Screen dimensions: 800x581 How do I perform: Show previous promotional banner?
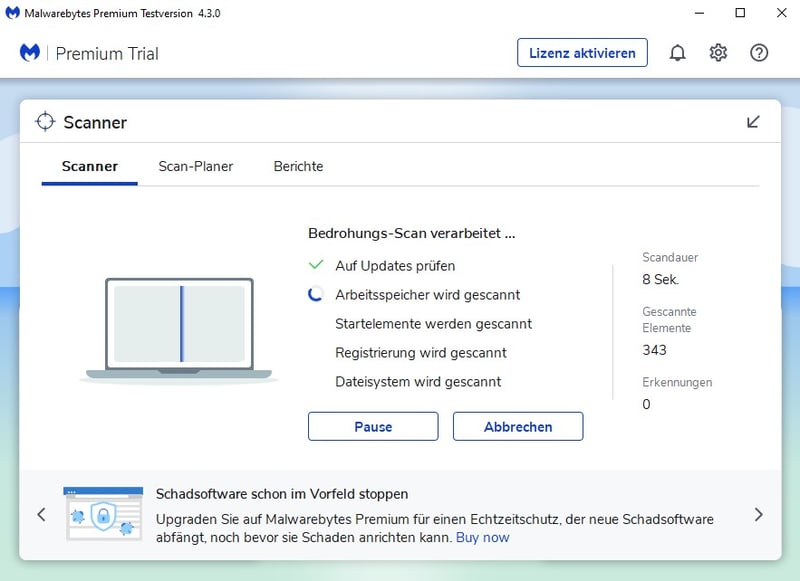click(x=41, y=514)
